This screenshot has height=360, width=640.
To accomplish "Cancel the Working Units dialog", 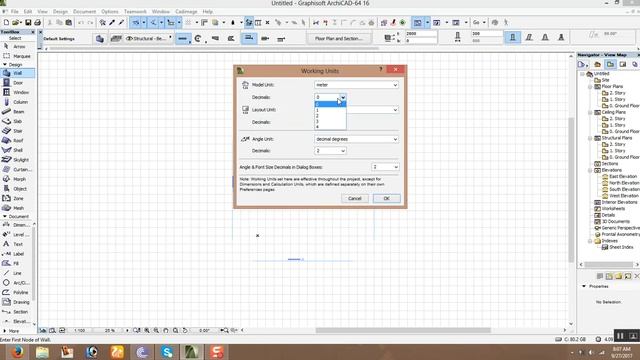I will pos(355,198).
